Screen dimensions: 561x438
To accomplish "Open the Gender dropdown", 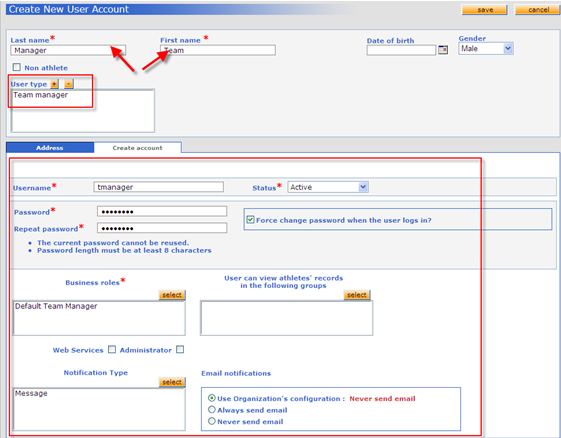I will [486, 48].
